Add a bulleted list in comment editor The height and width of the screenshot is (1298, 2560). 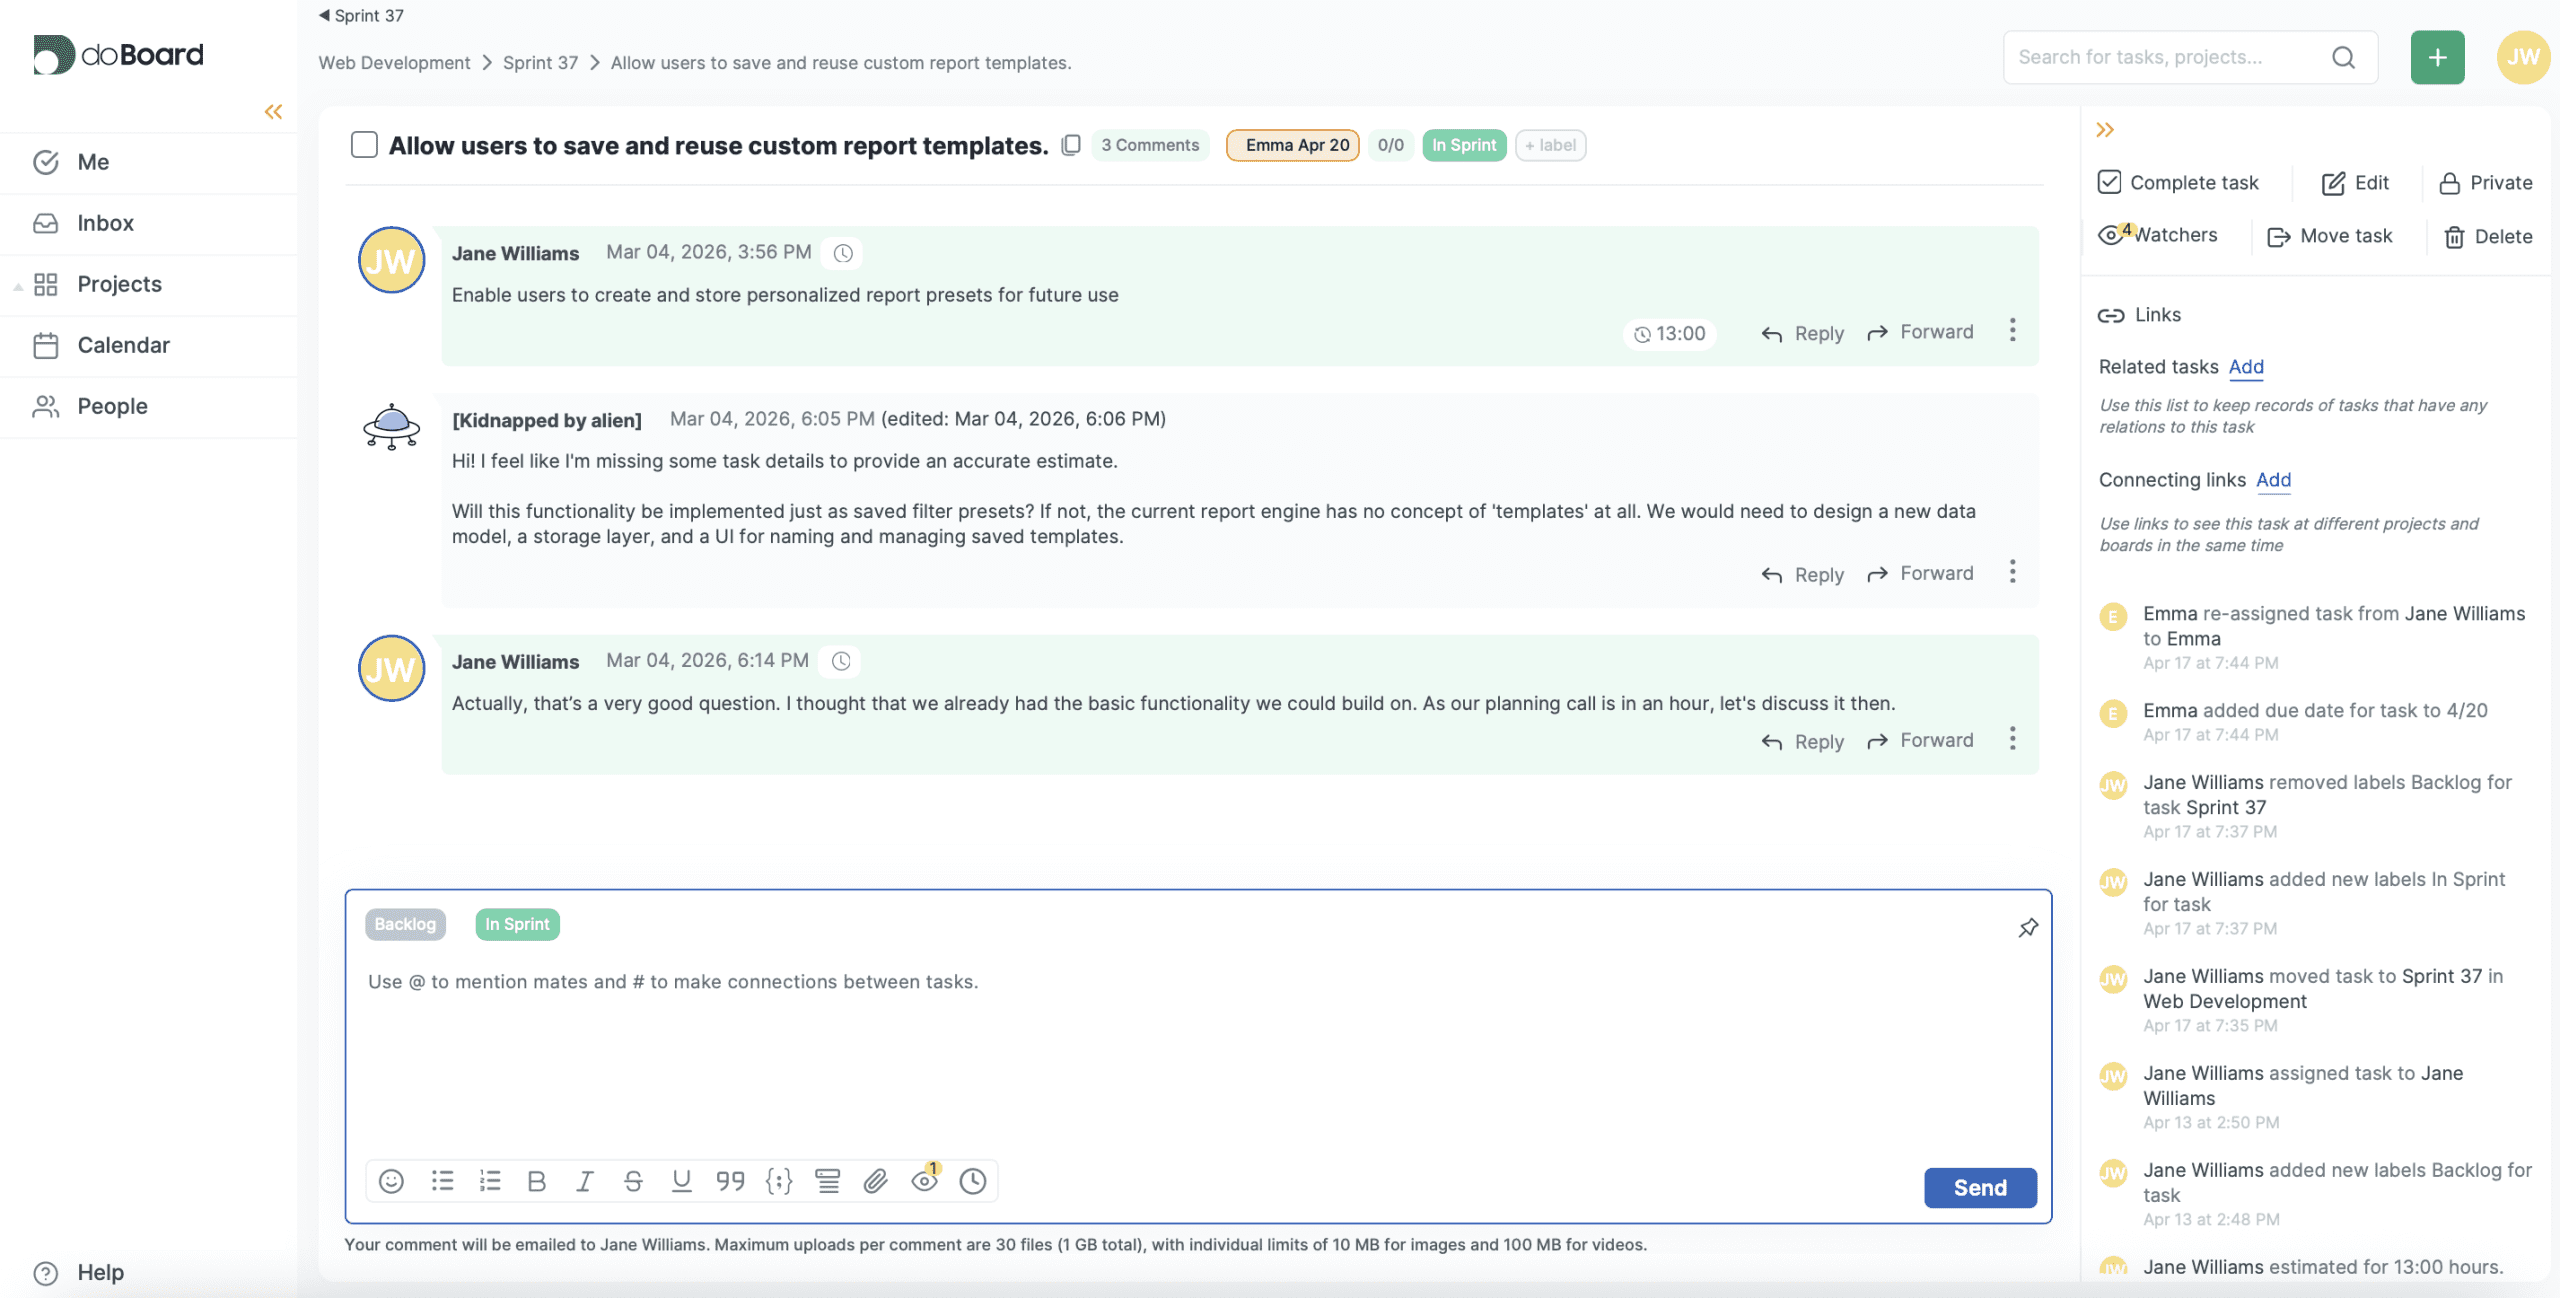(442, 1181)
